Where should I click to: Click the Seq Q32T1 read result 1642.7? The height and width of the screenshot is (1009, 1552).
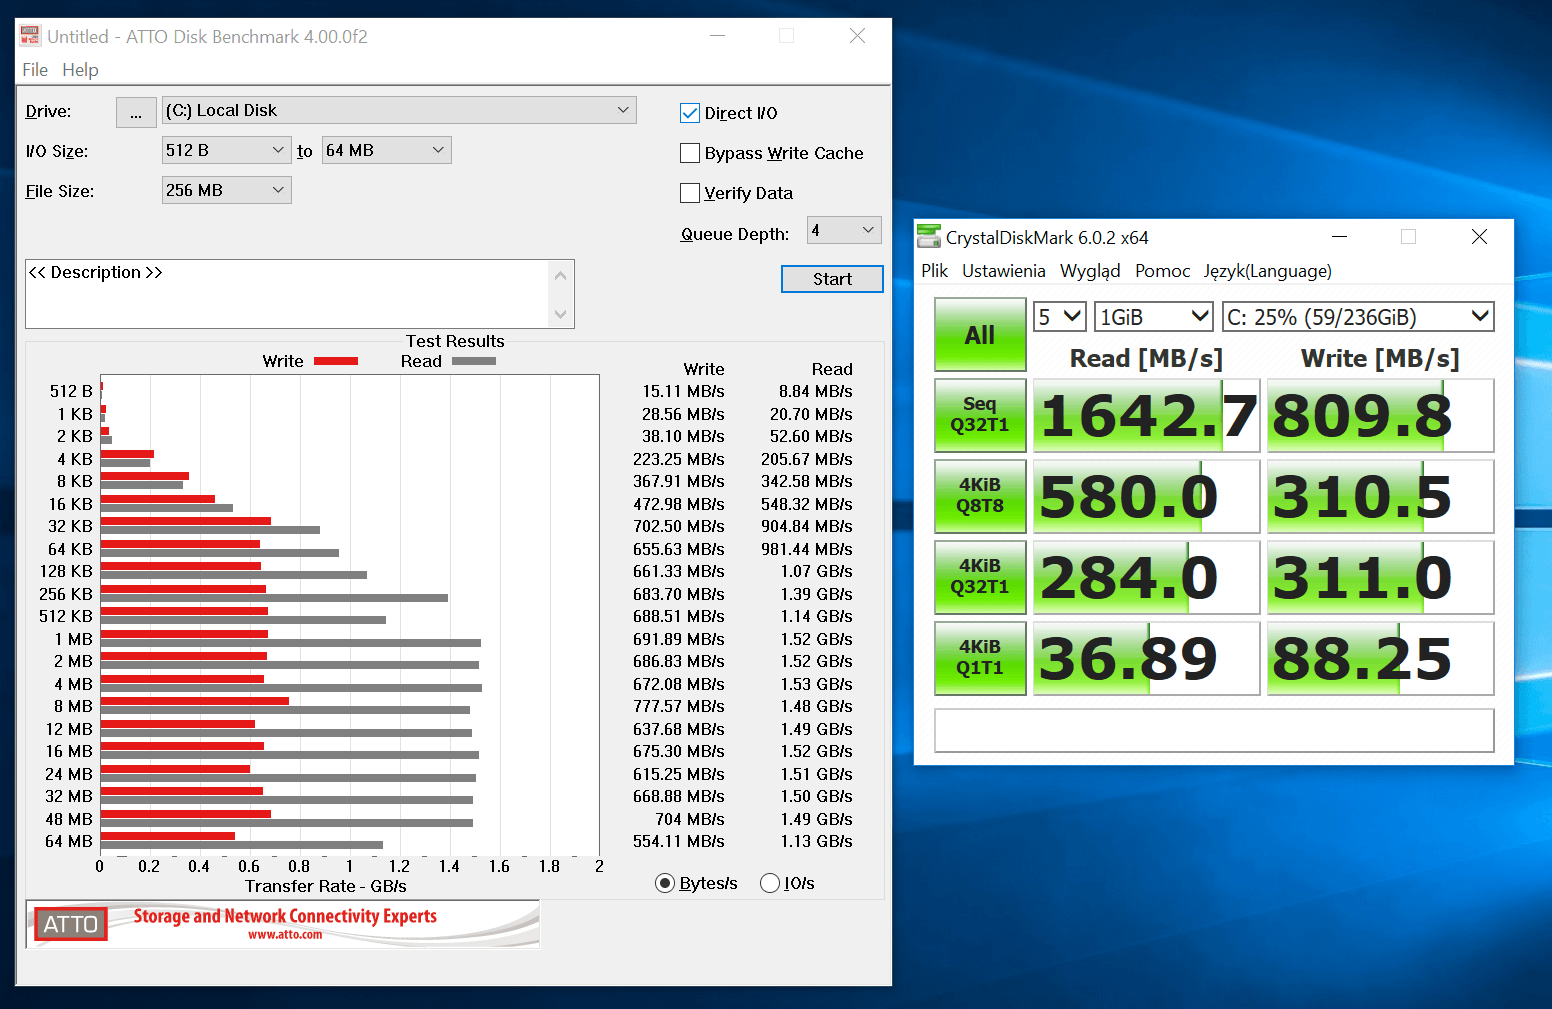[1146, 415]
